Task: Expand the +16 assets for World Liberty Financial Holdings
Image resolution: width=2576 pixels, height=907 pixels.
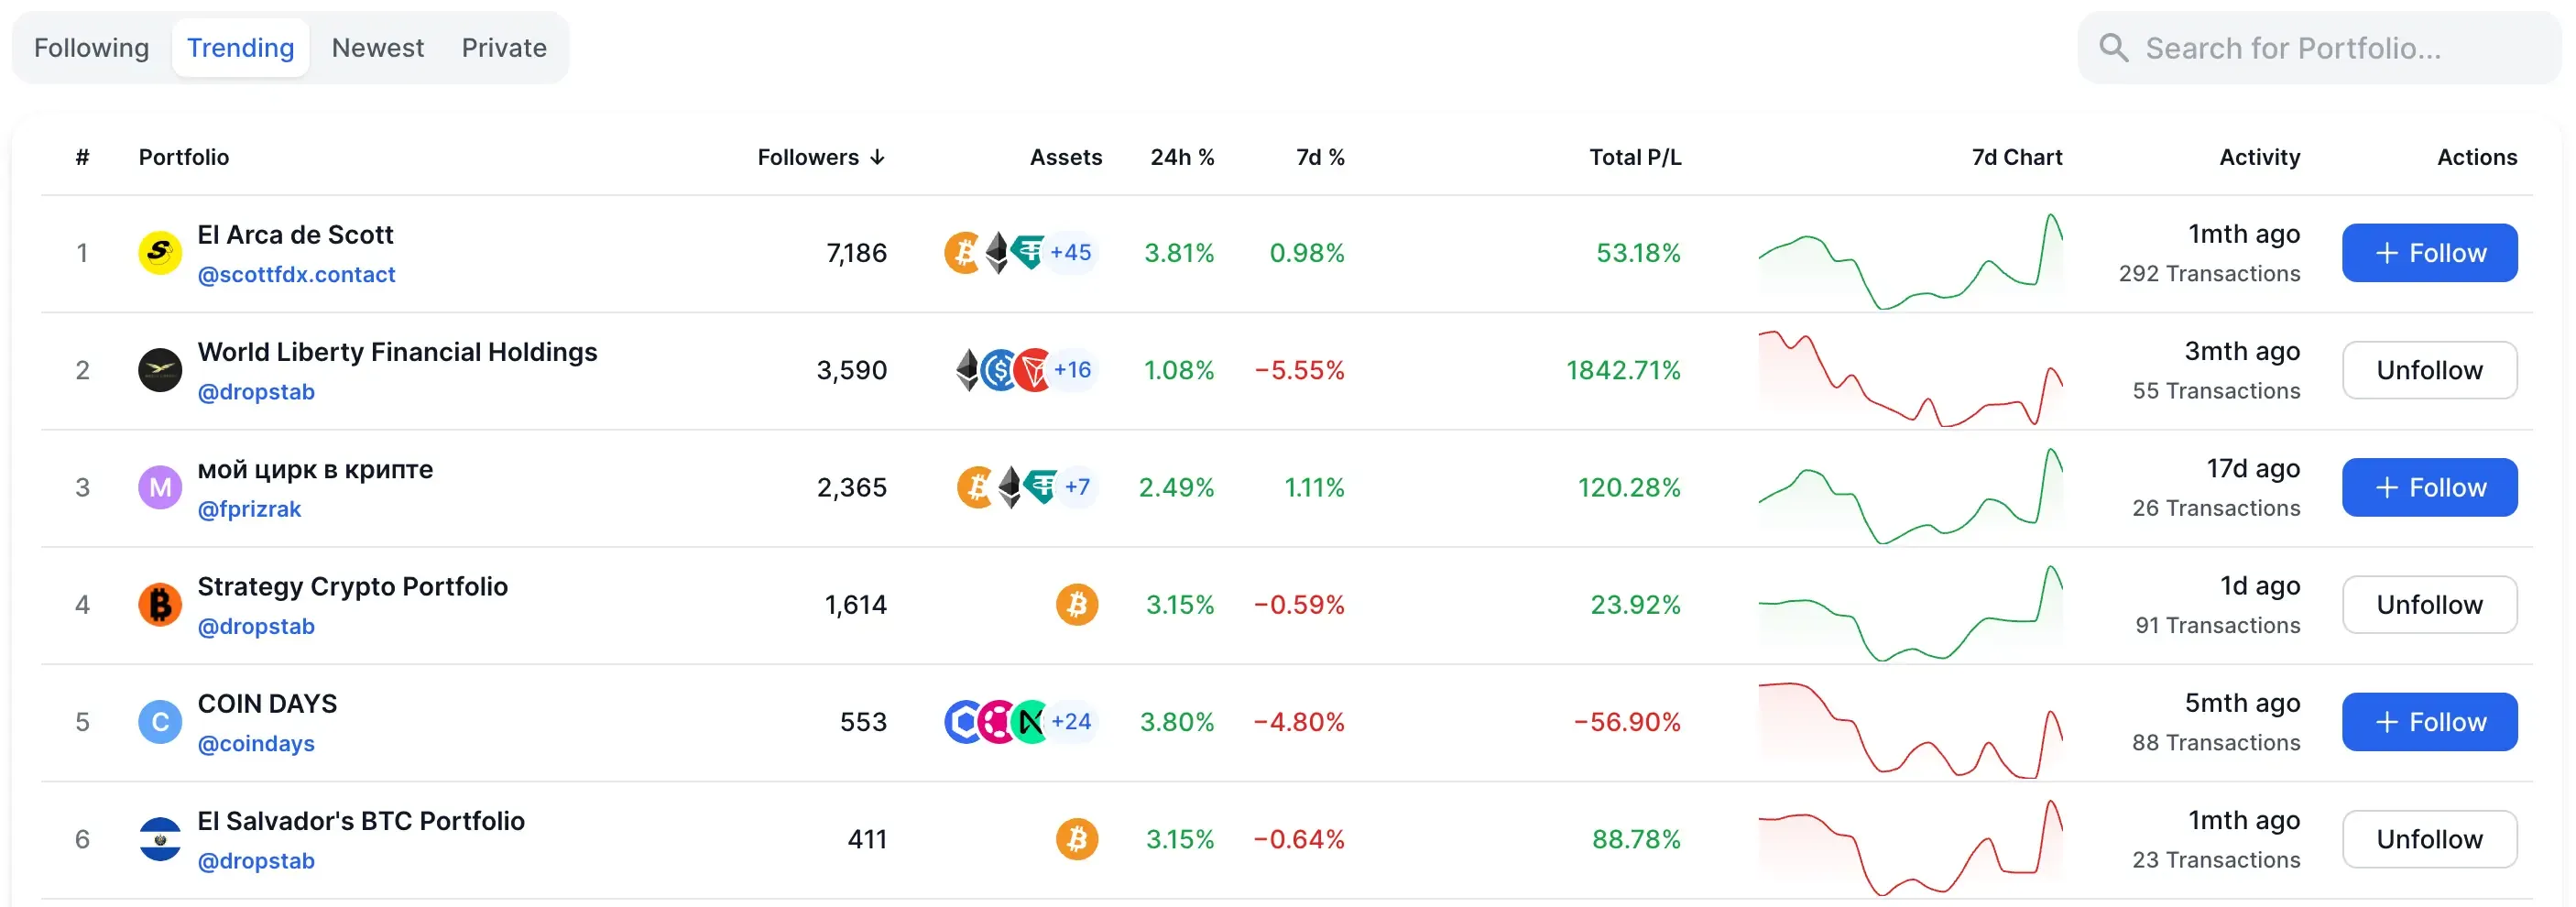Action: pos(1071,369)
